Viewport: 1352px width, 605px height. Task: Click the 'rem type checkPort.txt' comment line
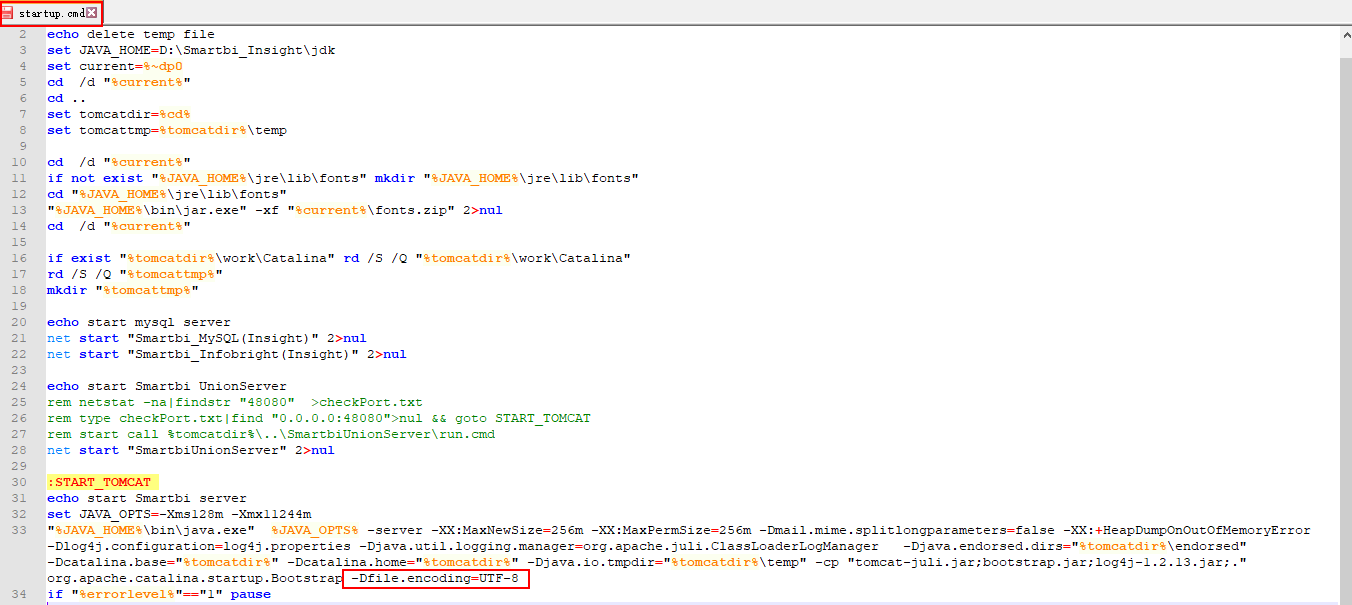point(319,418)
